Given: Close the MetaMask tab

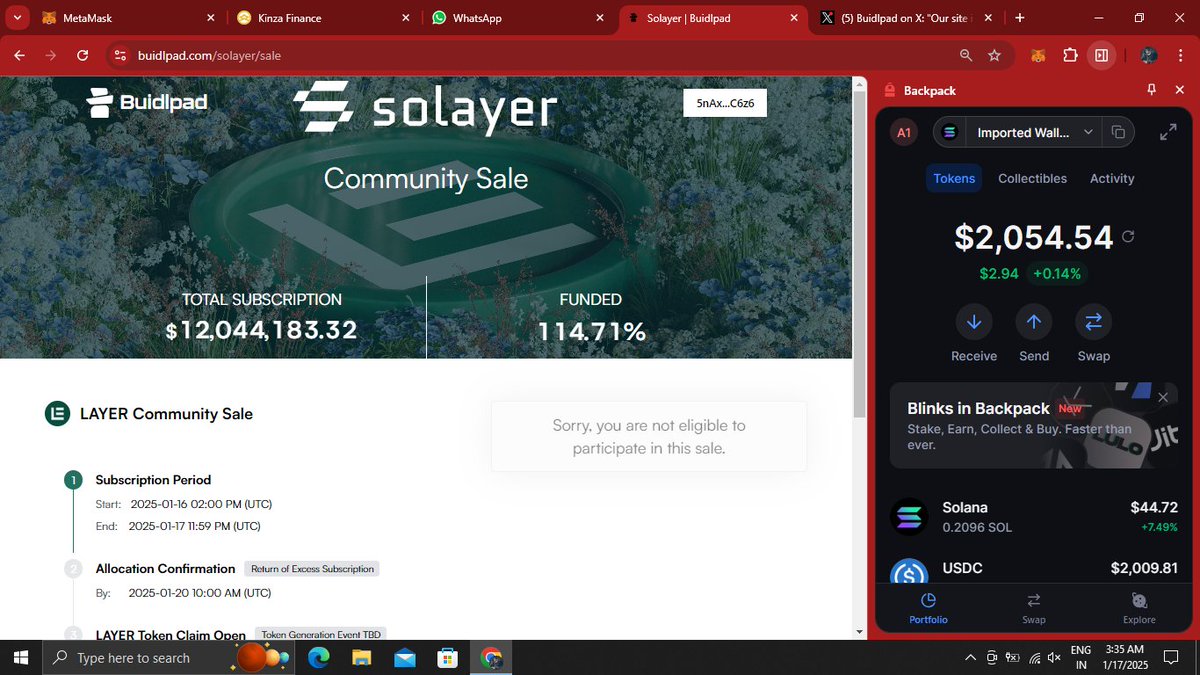Looking at the screenshot, I should click(x=210, y=18).
